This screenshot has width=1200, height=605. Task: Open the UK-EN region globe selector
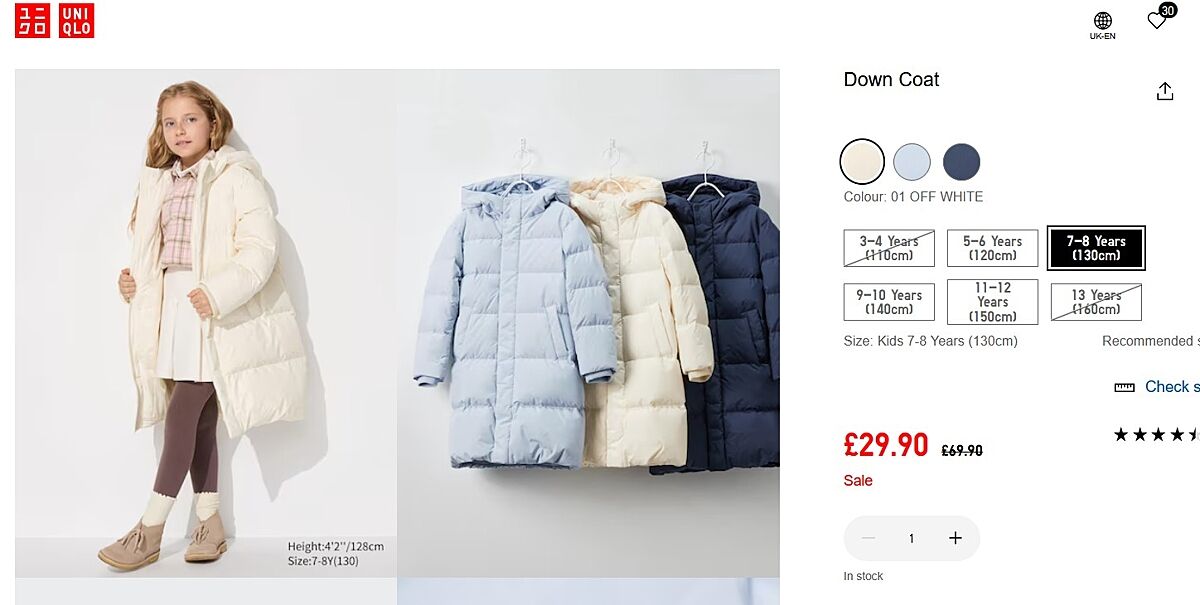click(1103, 25)
